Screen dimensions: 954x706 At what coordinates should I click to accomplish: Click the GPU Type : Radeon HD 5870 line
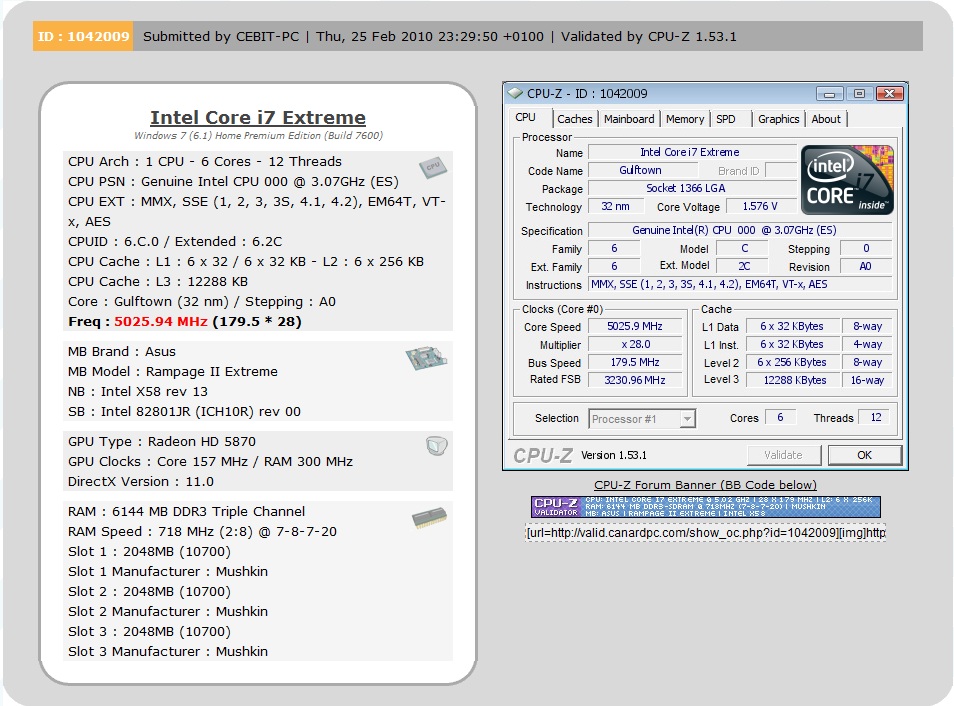(x=162, y=441)
